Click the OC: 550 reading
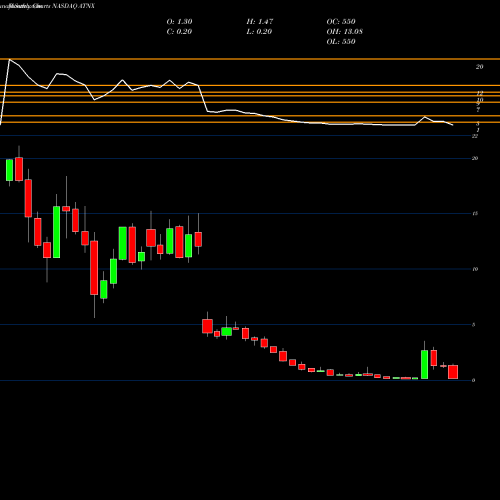Viewport: 500px width, 500px height. coord(341,21)
